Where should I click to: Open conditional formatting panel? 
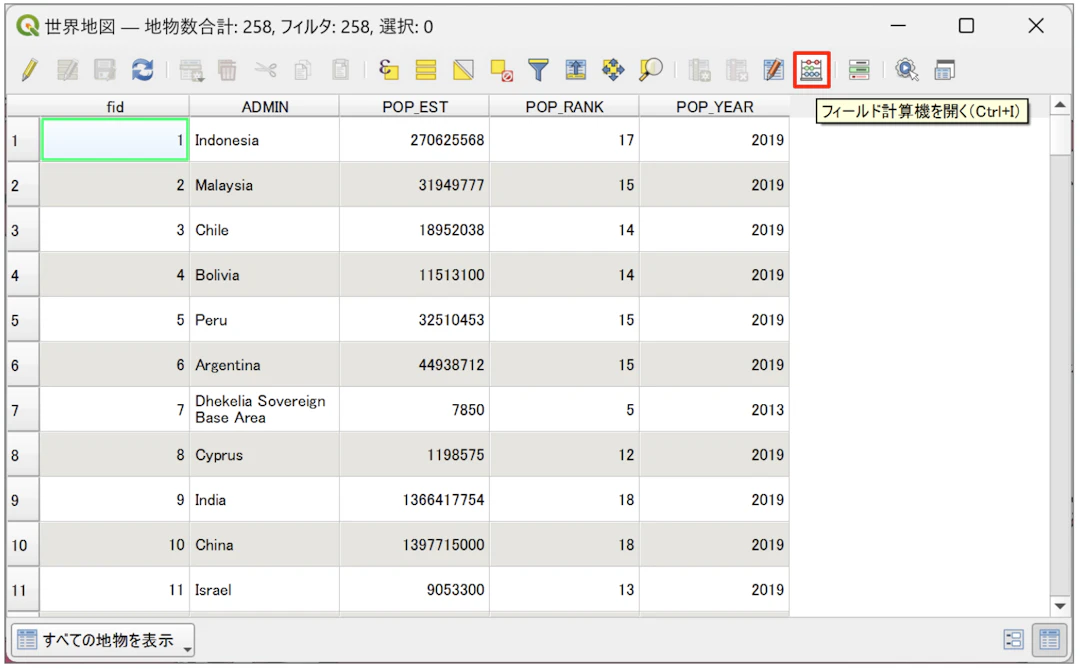[859, 70]
